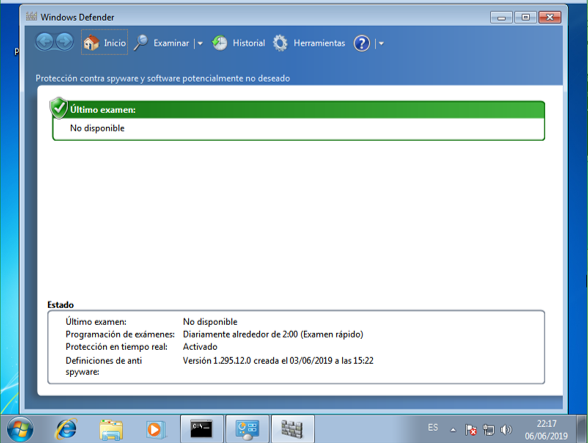Open Herramientas tools and settings
This screenshot has height=443, width=588.
[x=309, y=43]
